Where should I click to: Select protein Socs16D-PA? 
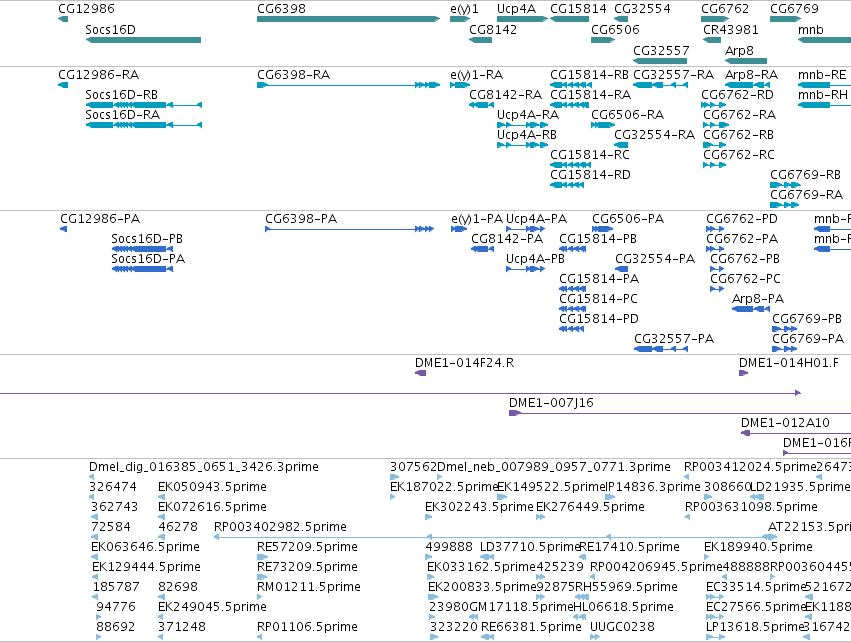coord(142,269)
